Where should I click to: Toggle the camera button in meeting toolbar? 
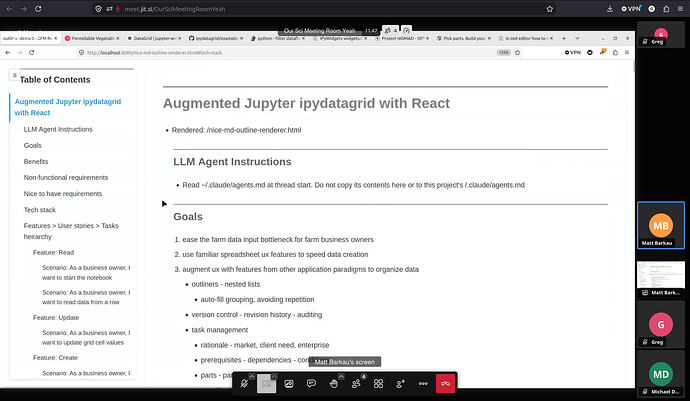click(x=267, y=384)
